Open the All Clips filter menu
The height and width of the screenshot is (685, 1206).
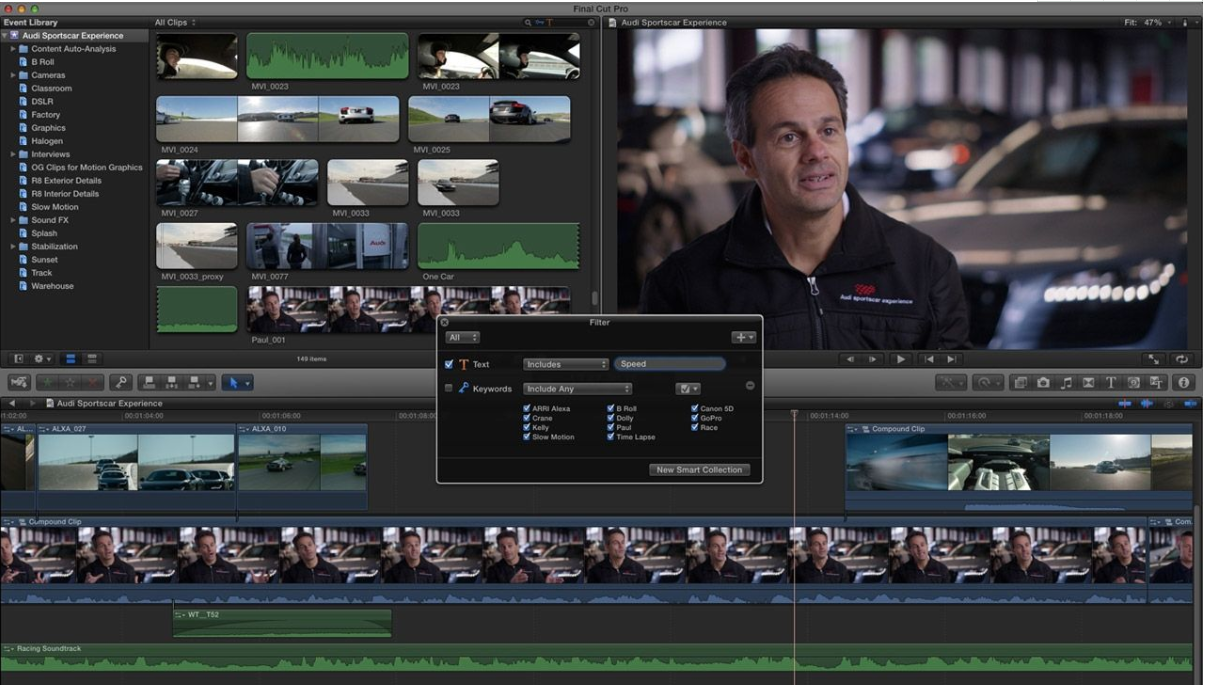[175, 22]
